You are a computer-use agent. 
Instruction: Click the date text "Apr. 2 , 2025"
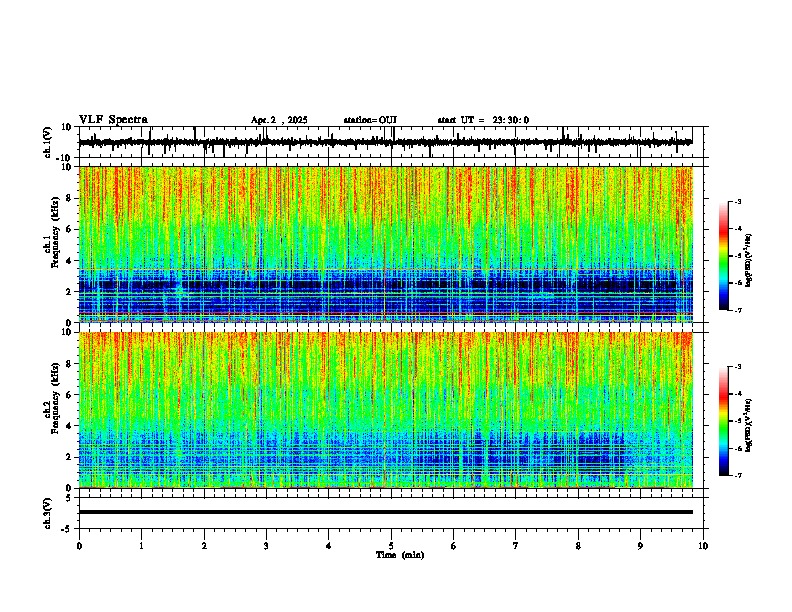click(x=279, y=120)
